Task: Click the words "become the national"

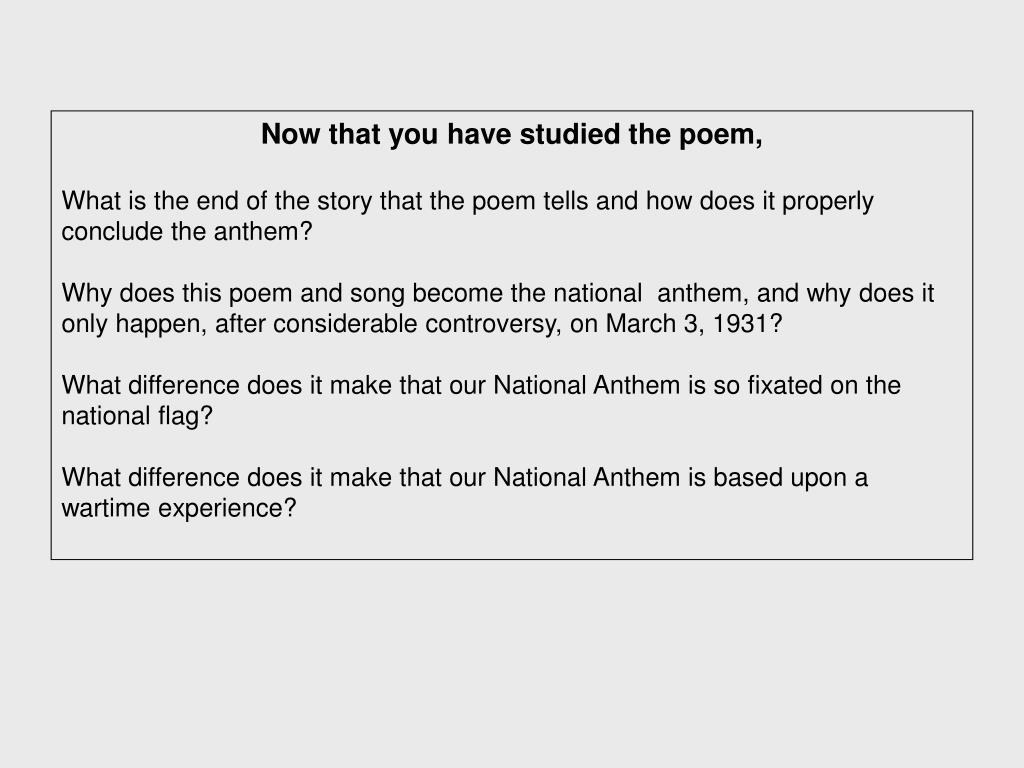Action: pyautogui.click(x=527, y=293)
